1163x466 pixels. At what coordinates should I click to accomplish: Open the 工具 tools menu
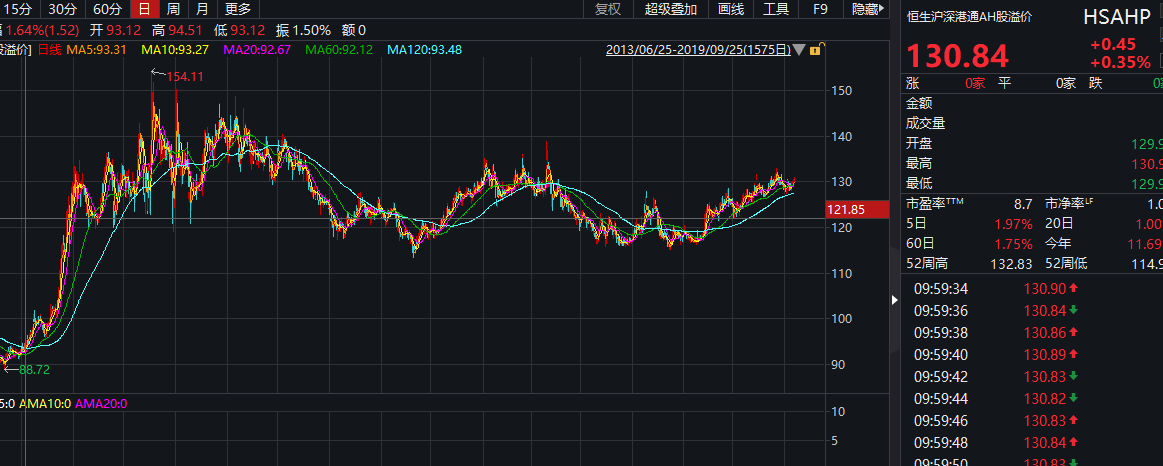pos(776,9)
